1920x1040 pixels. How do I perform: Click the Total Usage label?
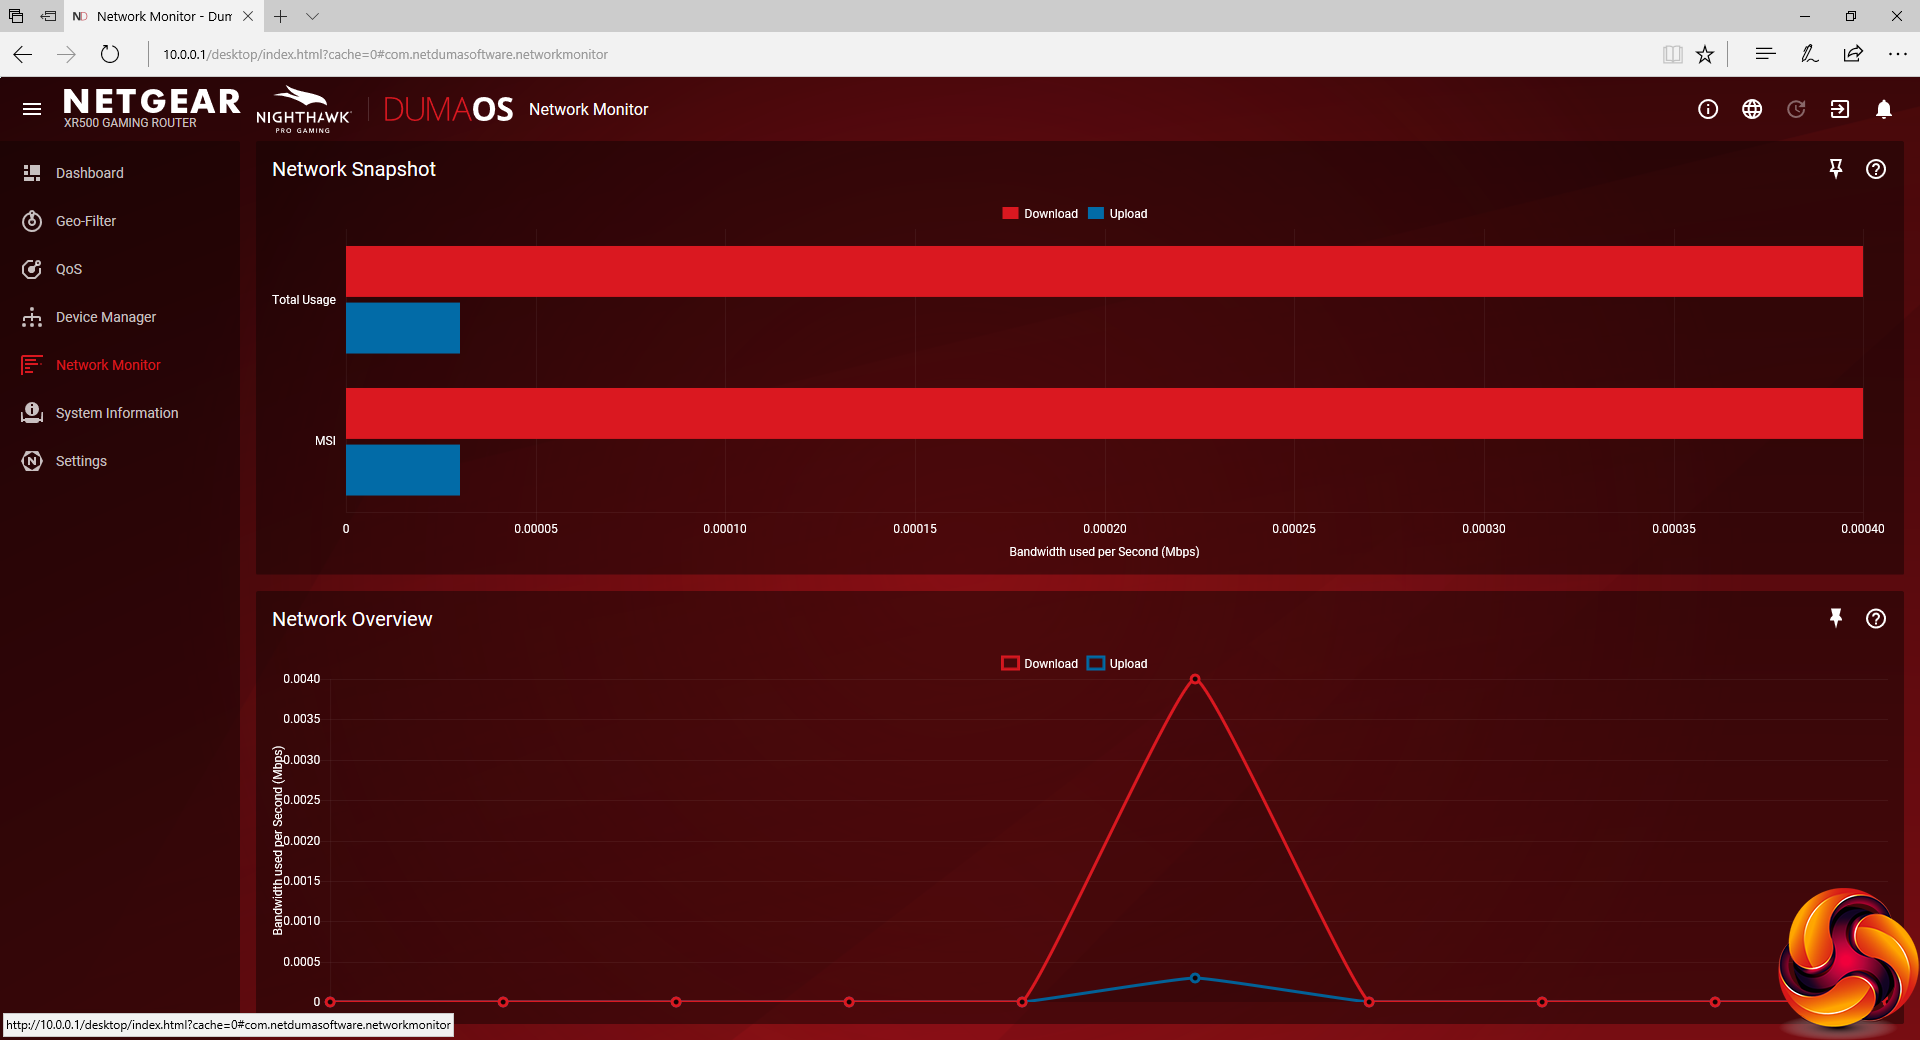click(304, 300)
